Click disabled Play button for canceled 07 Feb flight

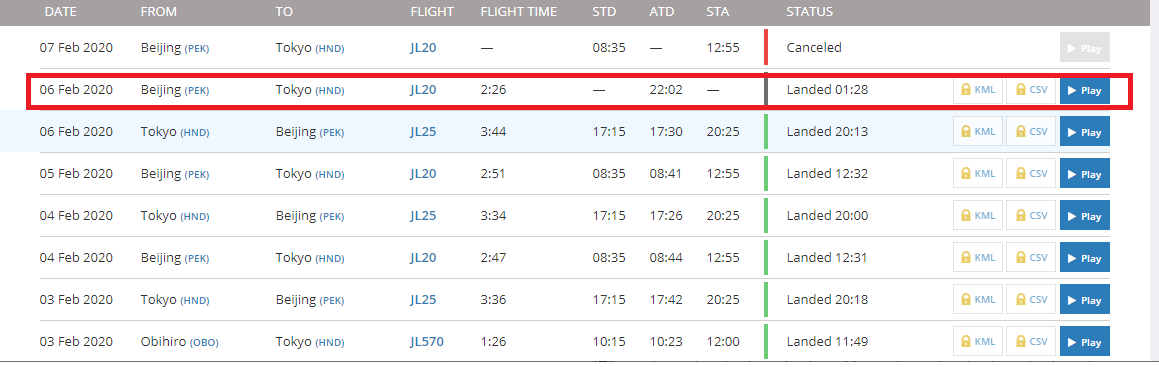tap(1085, 48)
